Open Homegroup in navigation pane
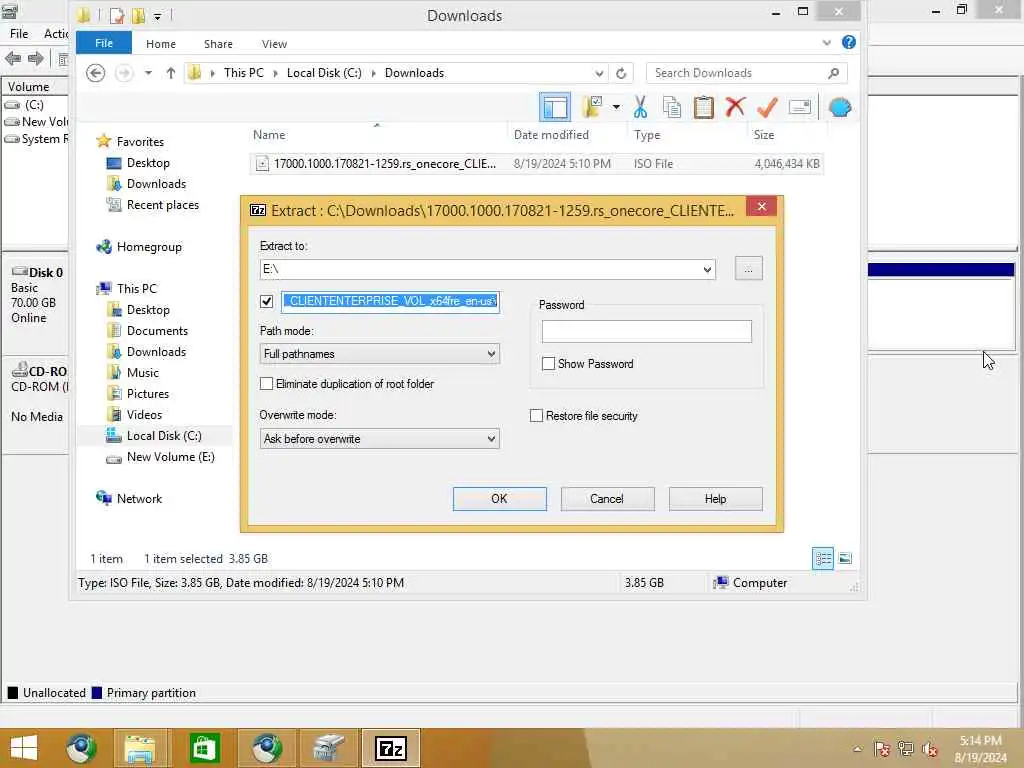The image size is (1024, 768). point(139,247)
